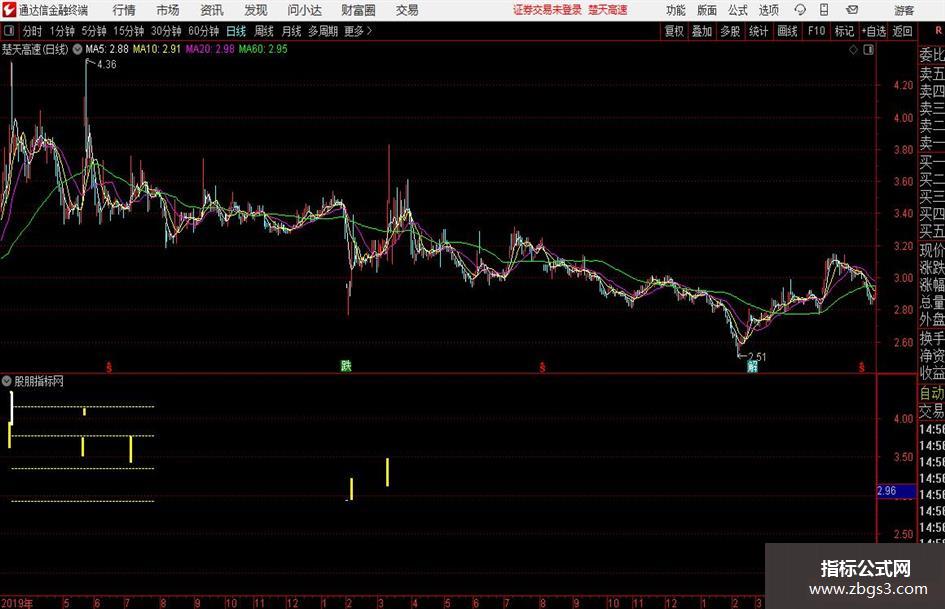Open the 问小达 menu
The image size is (945, 609).
pyautogui.click(x=304, y=10)
